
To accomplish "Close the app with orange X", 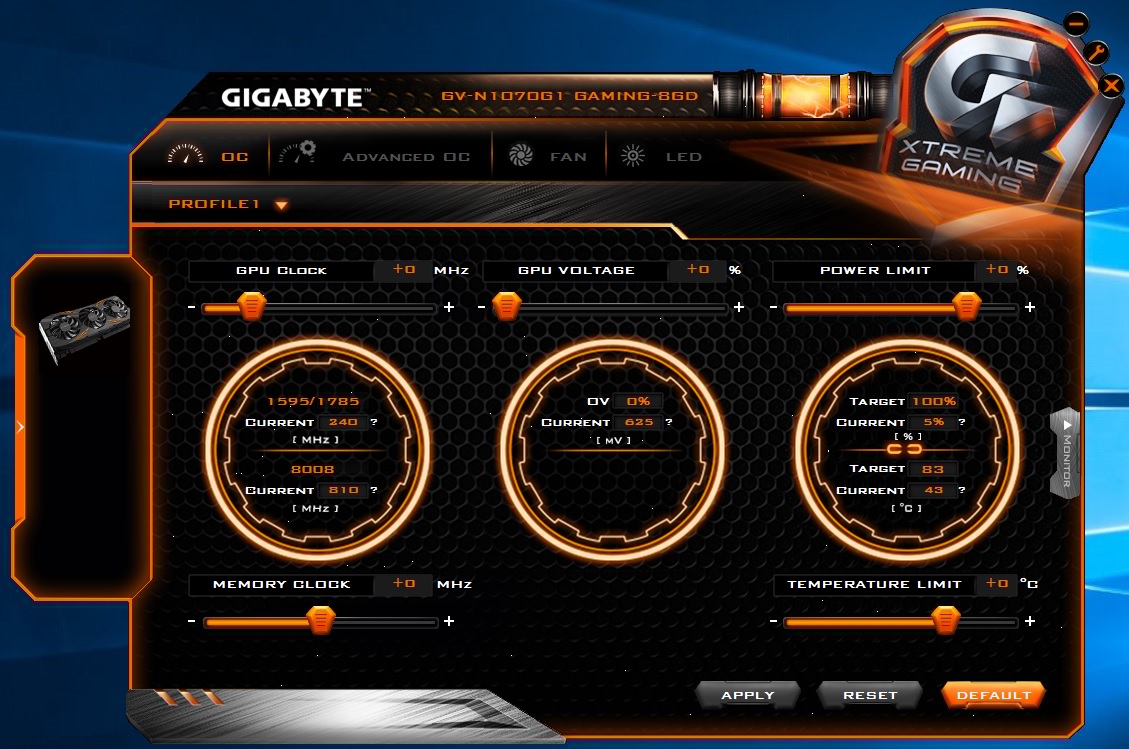I will [1111, 86].
